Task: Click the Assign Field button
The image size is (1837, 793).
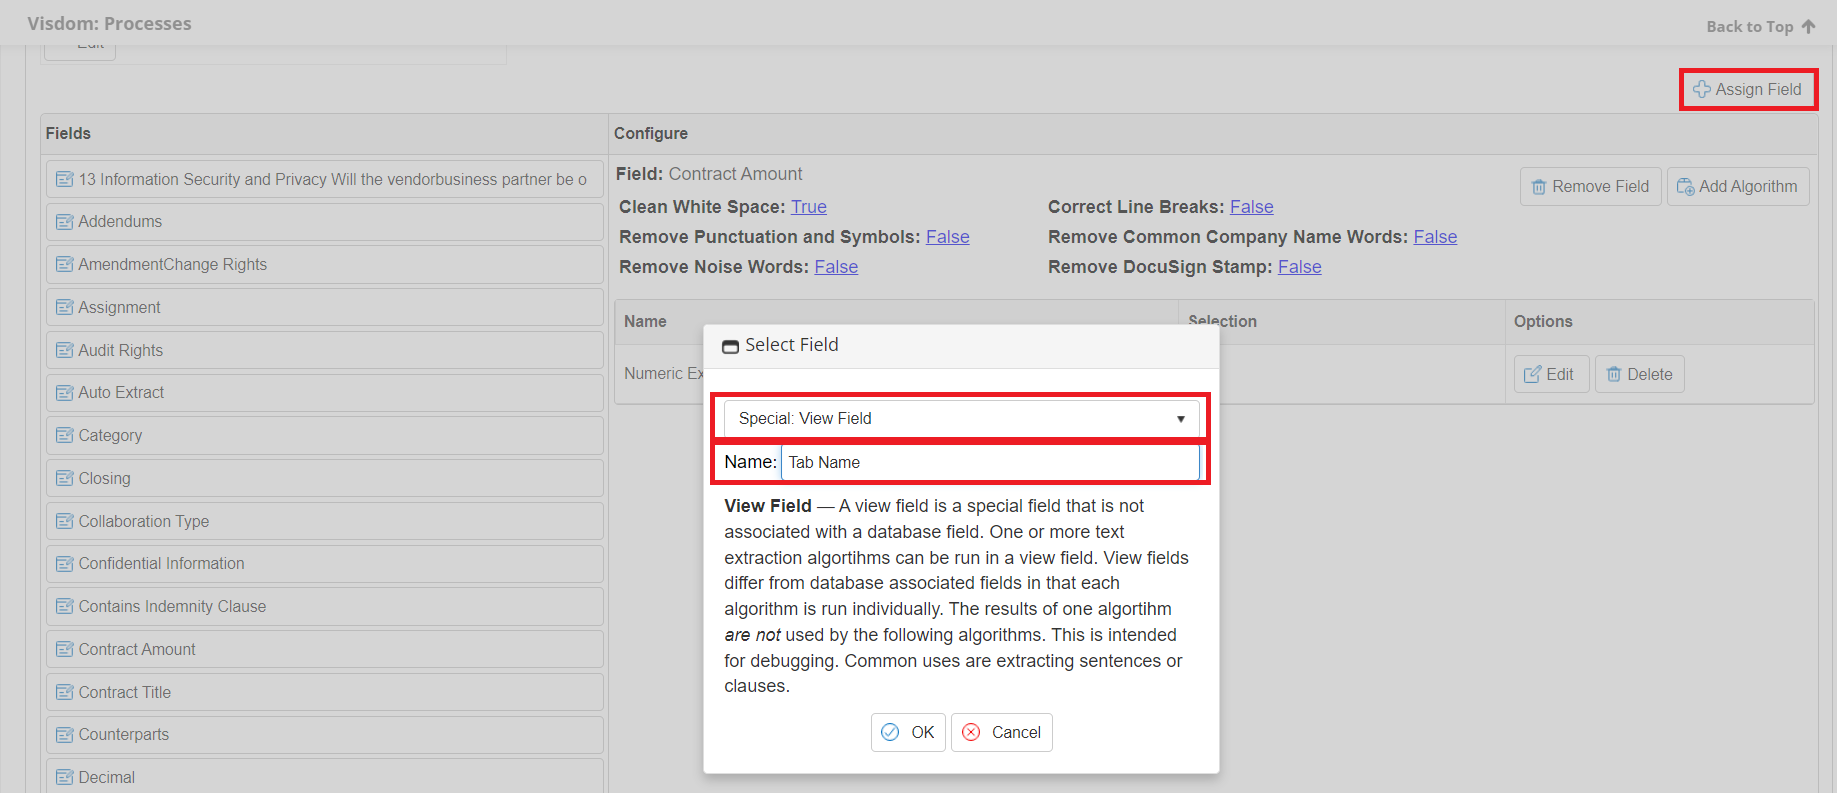Action: point(1748,89)
